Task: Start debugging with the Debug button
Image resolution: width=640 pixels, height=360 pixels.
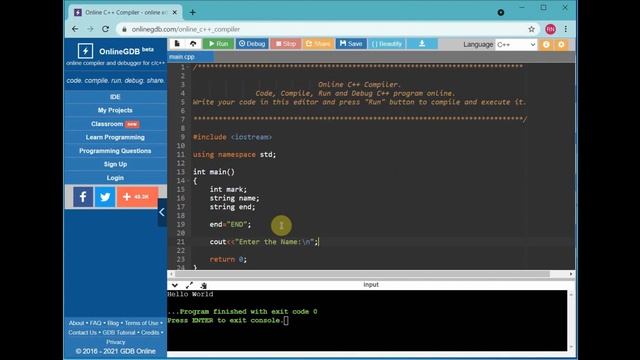Action: tap(252, 44)
